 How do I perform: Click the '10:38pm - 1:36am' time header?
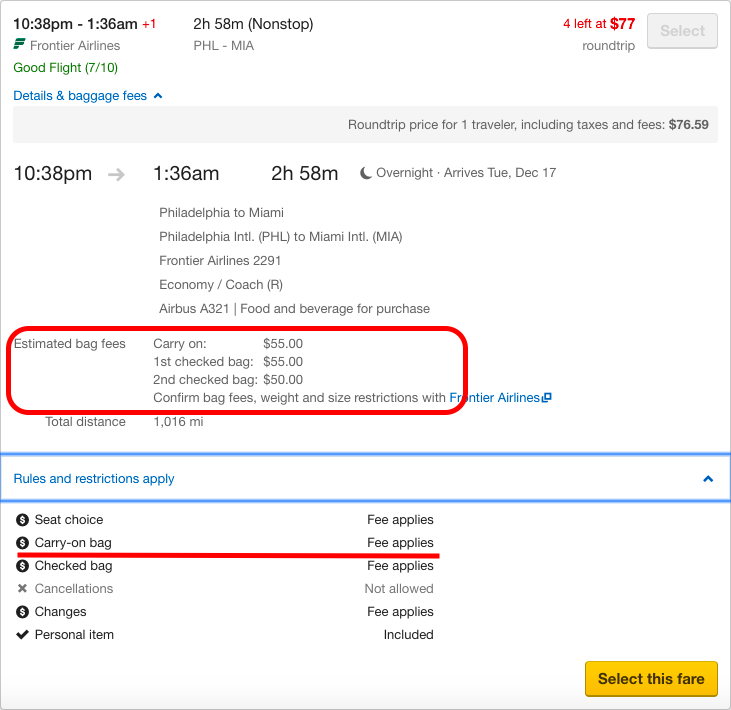click(x=75, y=24)
